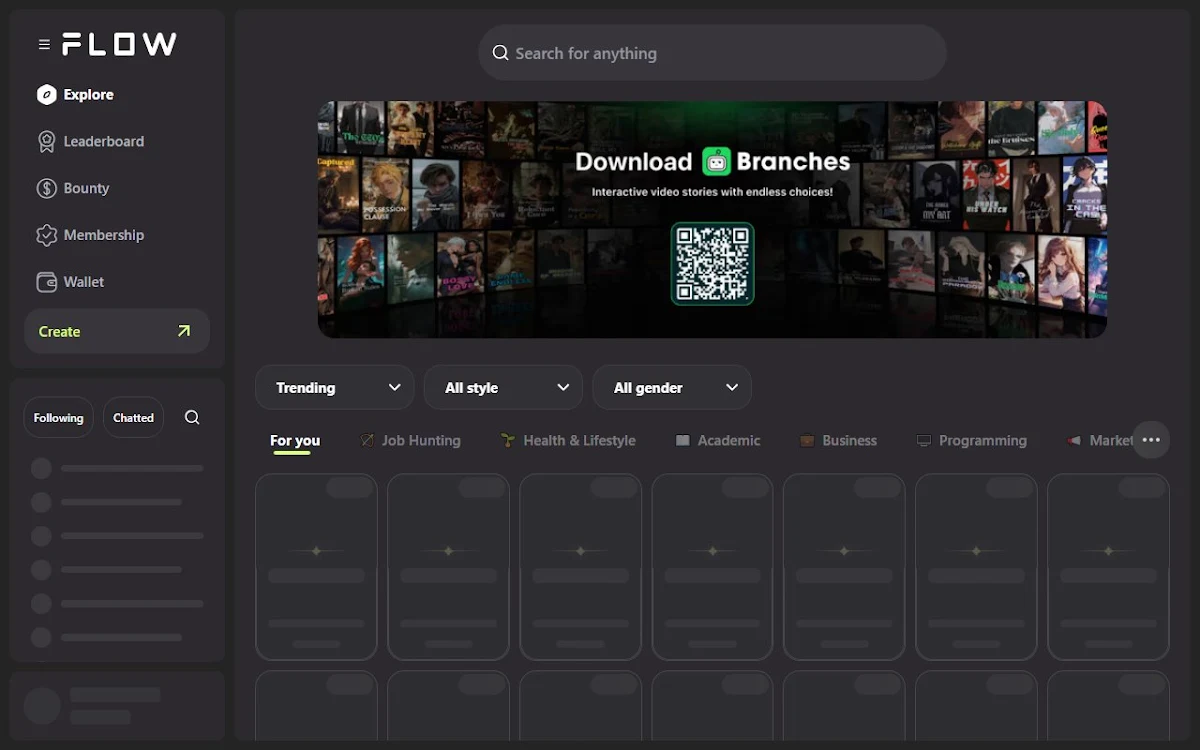Open Membership badge icon
The width and height of the screenshot is (1200, 750).
(x=46, y=235)
